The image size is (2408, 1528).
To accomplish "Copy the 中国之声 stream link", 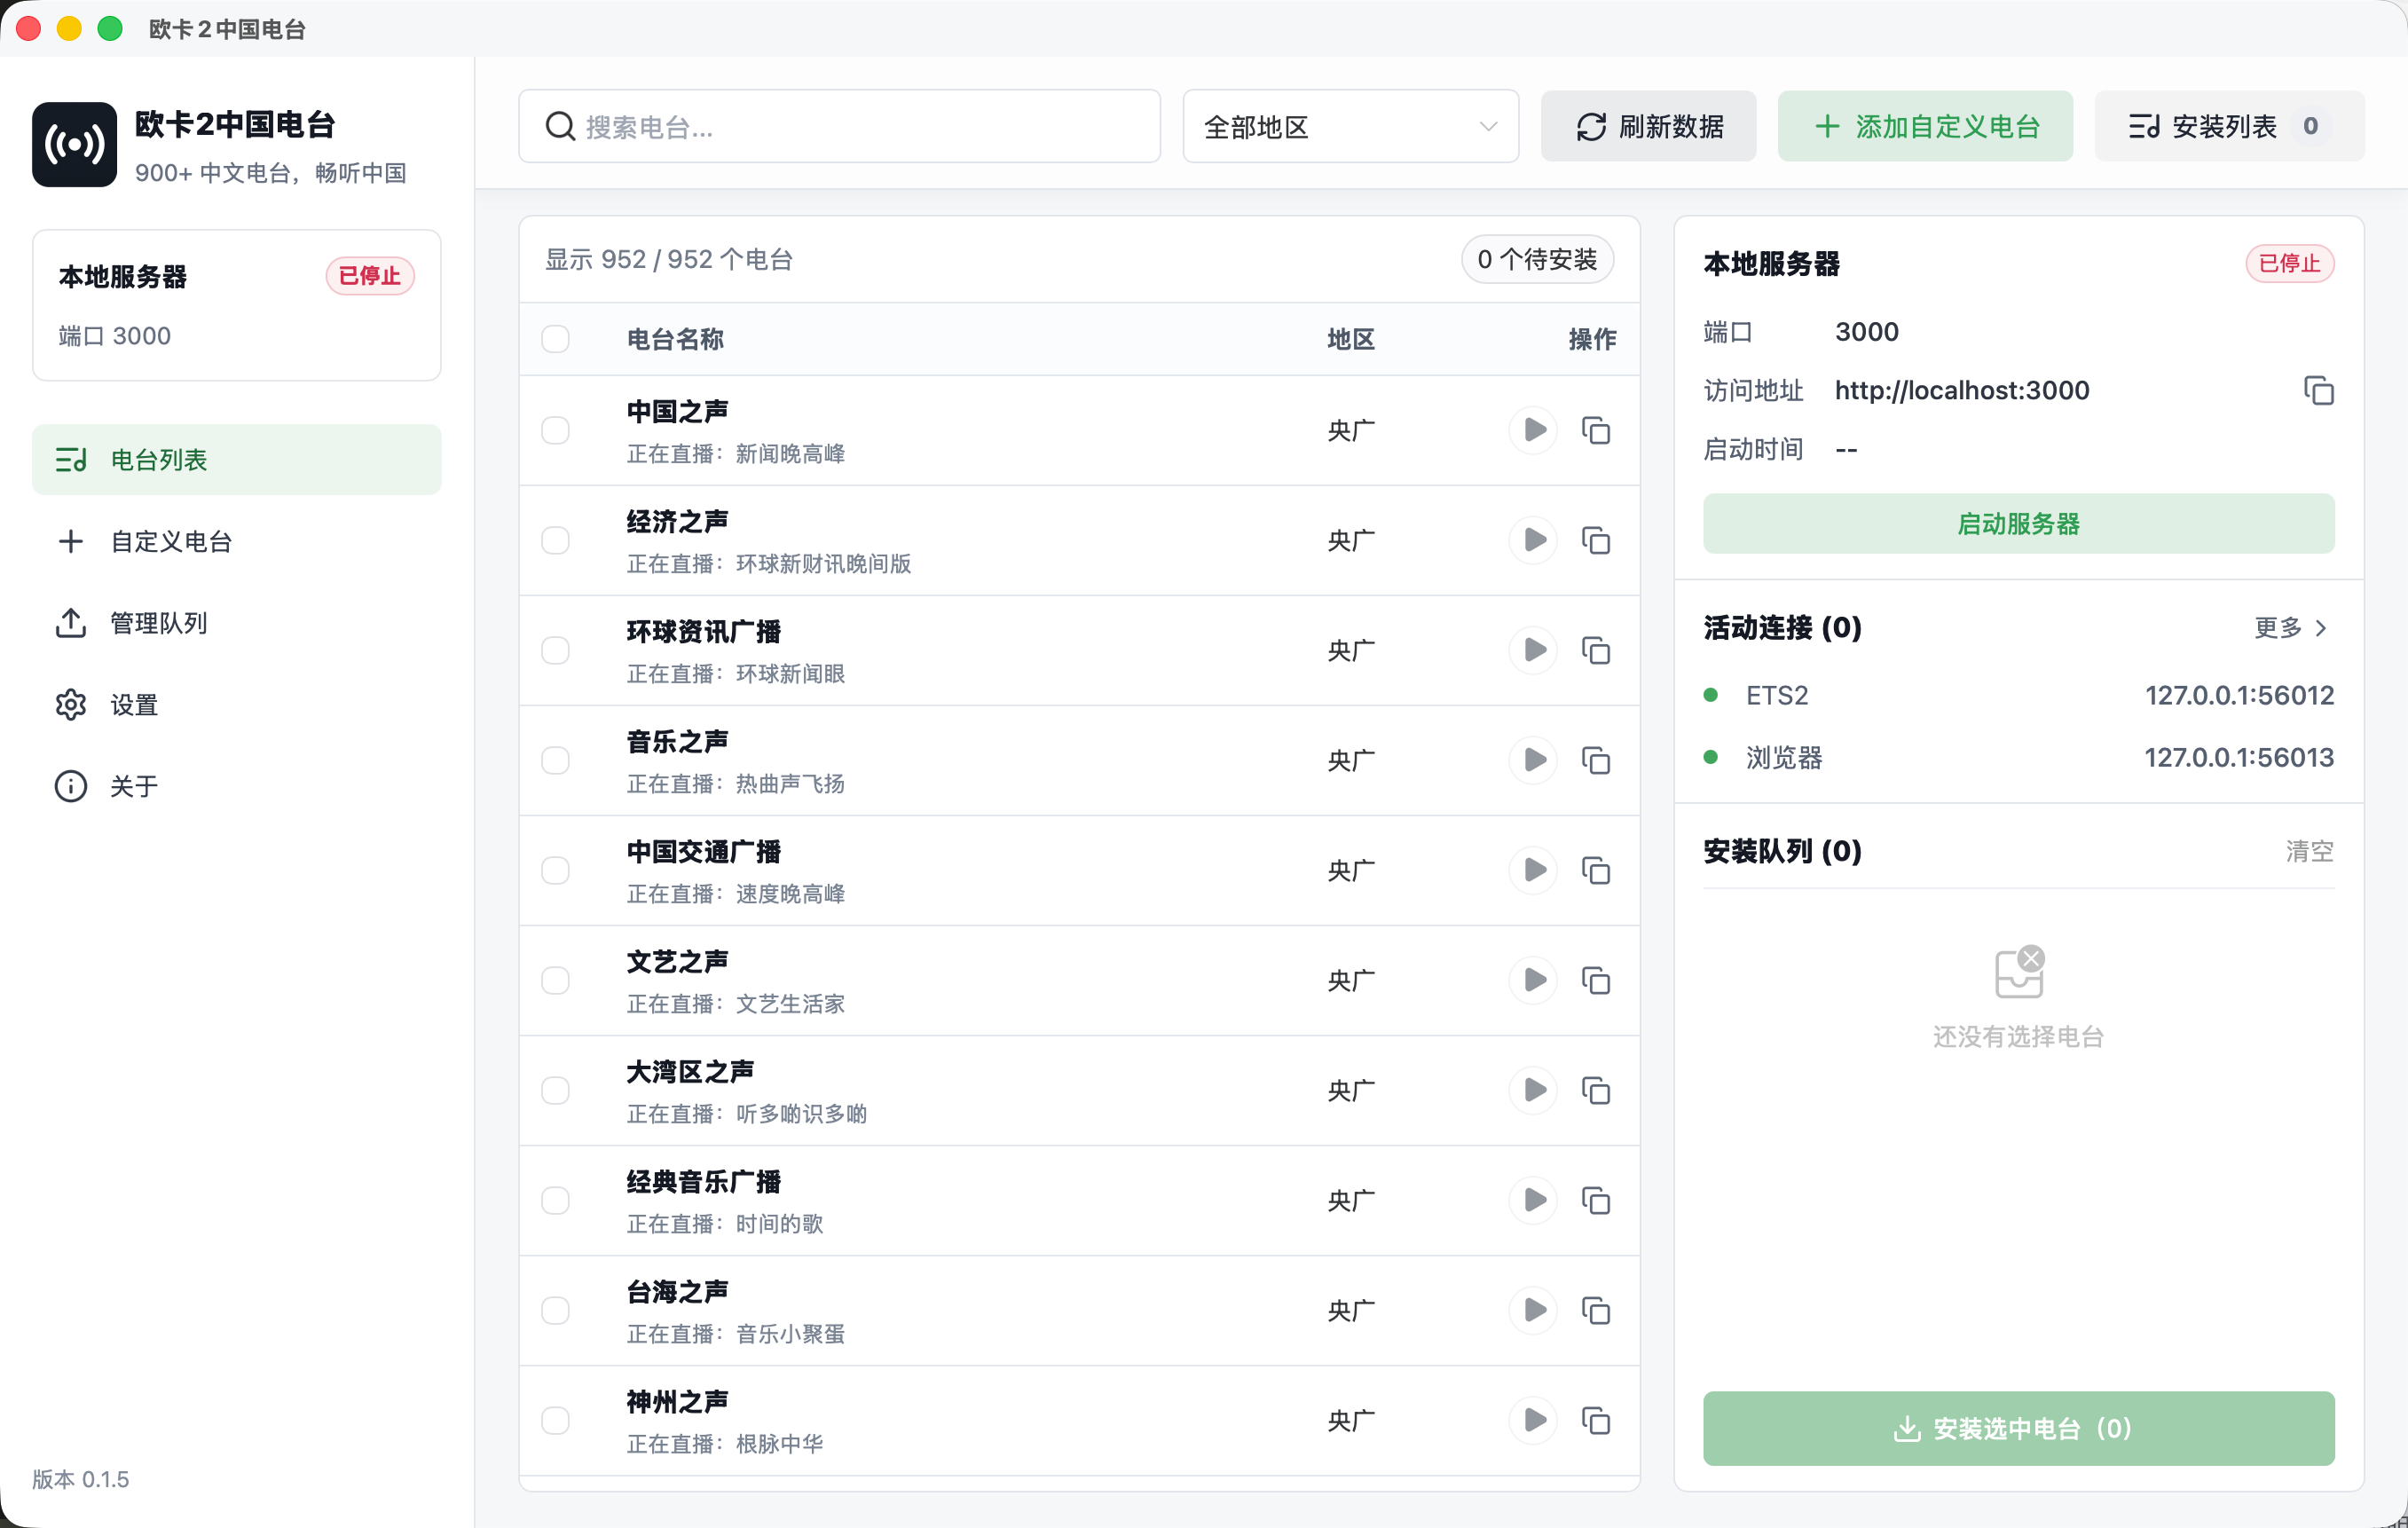I will pos(1596,430).
